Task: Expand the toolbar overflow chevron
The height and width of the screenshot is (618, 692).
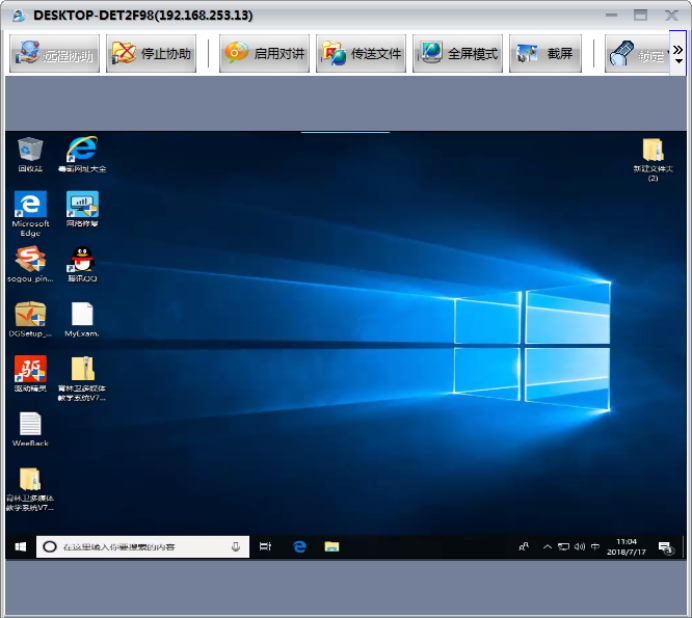Action: pyautogui.click(x=678, y=53)
